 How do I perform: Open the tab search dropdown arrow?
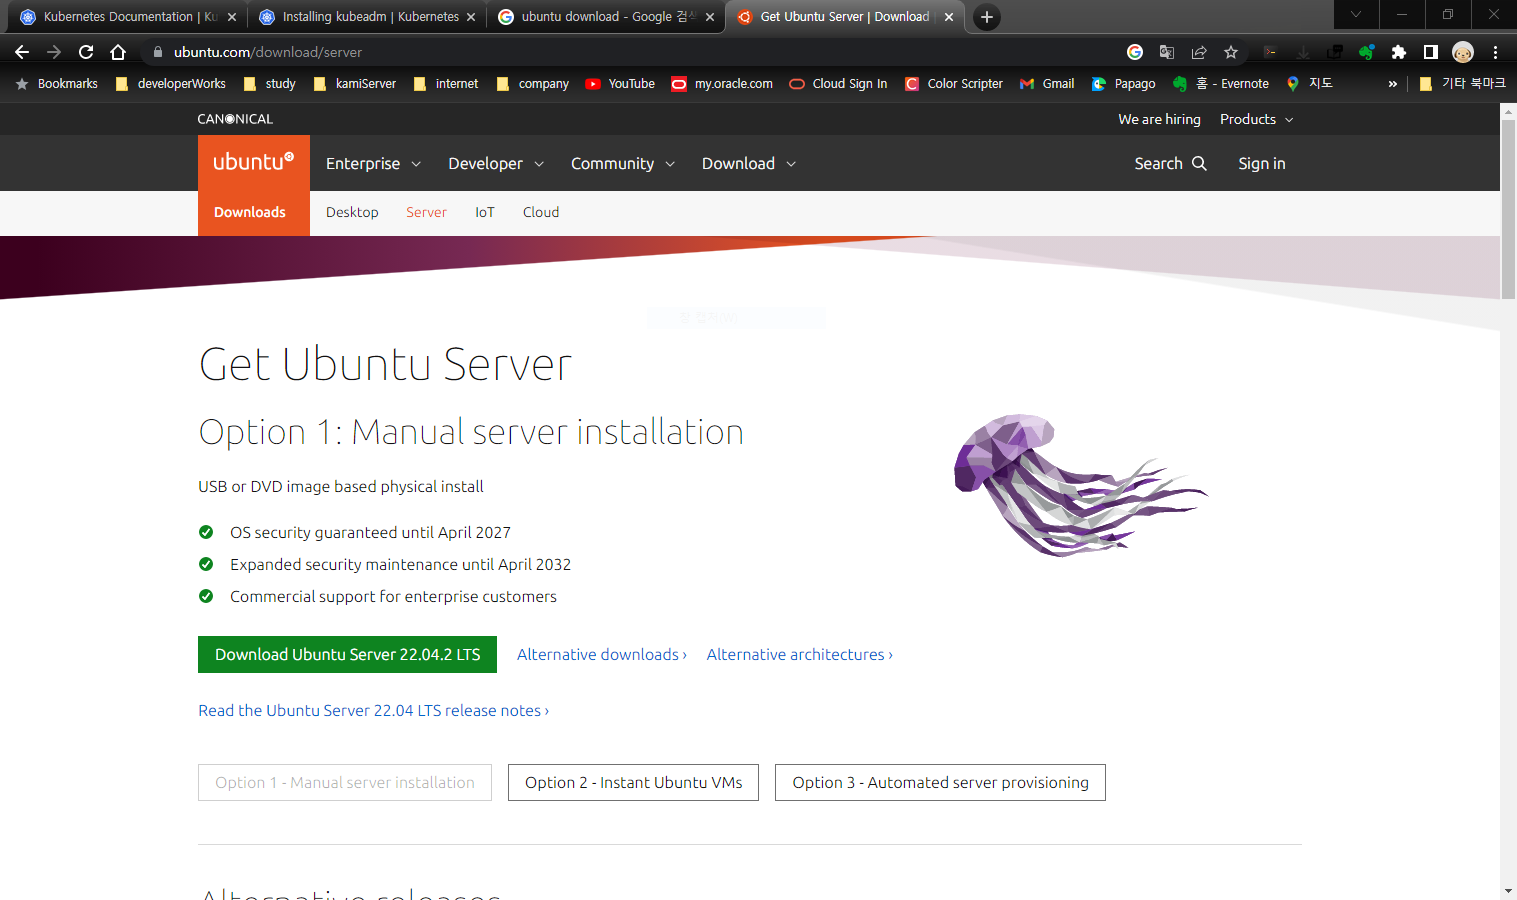click(1356, 14)
